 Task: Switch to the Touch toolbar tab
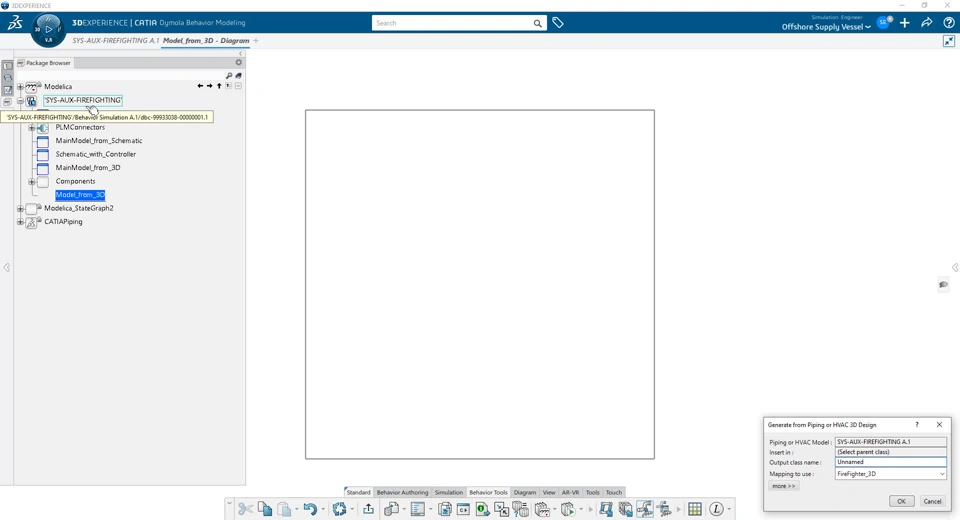coord(613,492)
